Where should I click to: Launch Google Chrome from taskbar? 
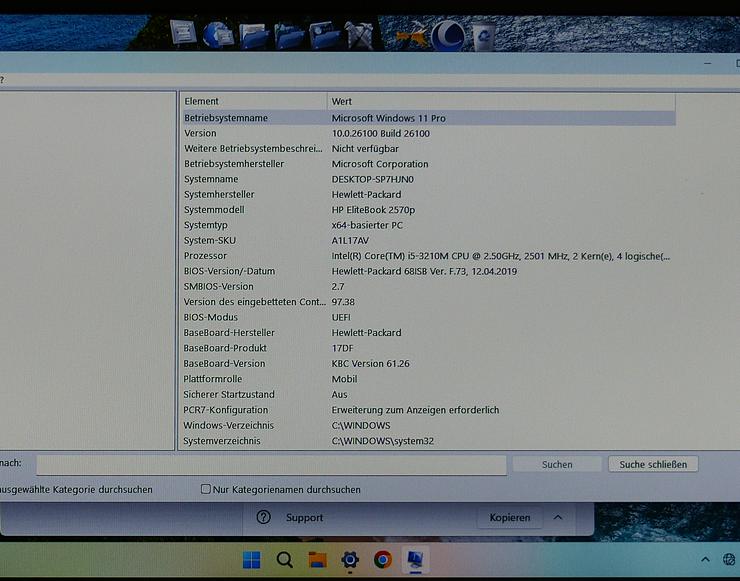tap(383, 560)
